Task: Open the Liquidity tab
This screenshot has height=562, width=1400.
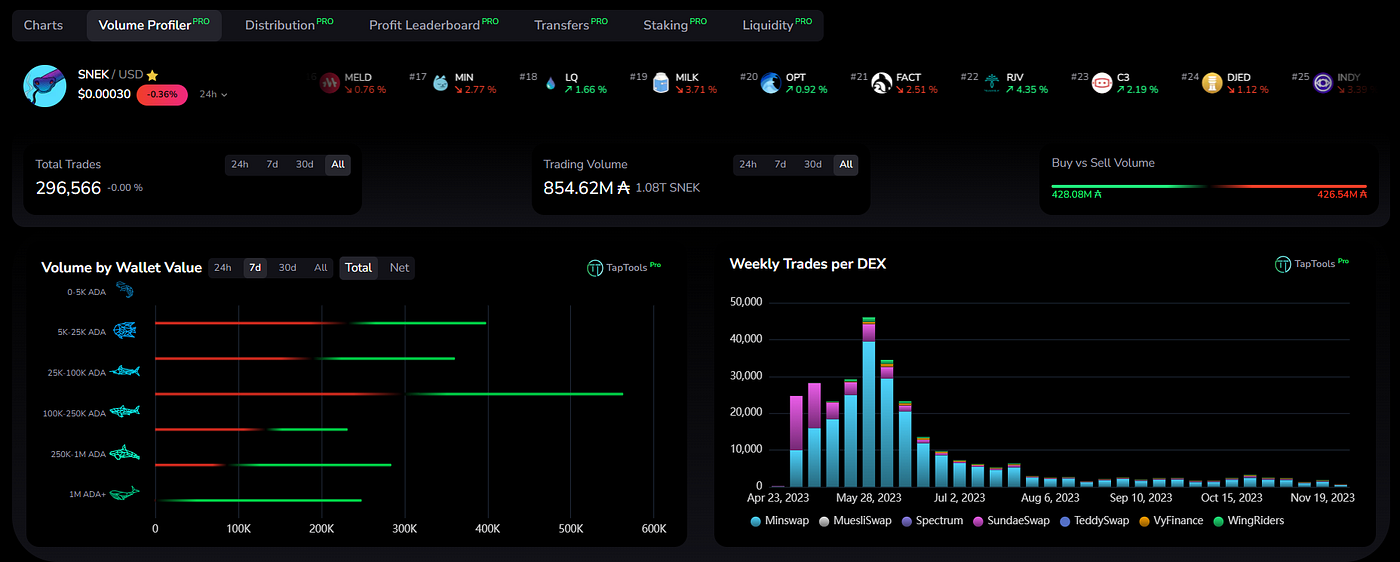Action: point(776,25)
